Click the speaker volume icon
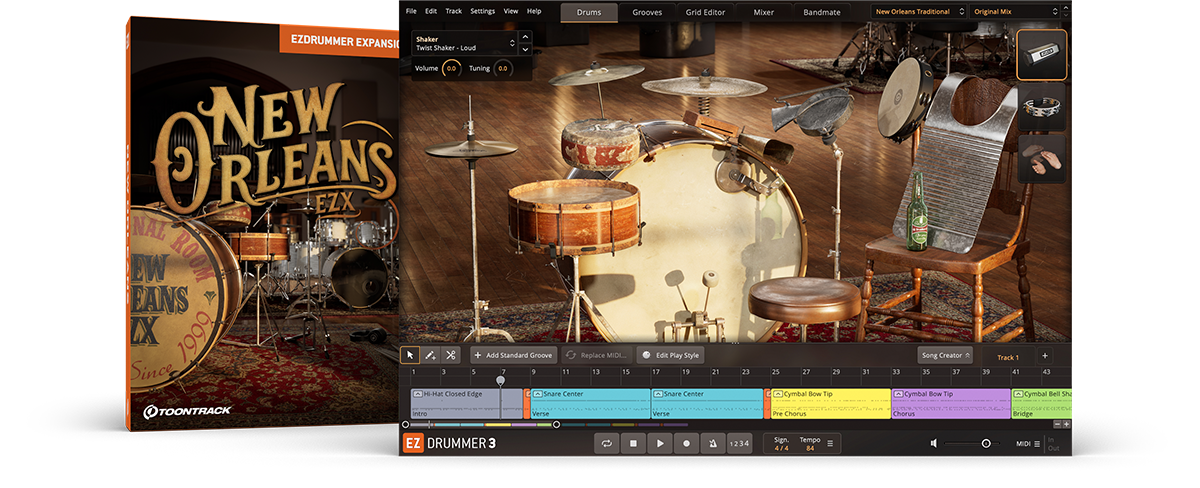 coord(933,443)
